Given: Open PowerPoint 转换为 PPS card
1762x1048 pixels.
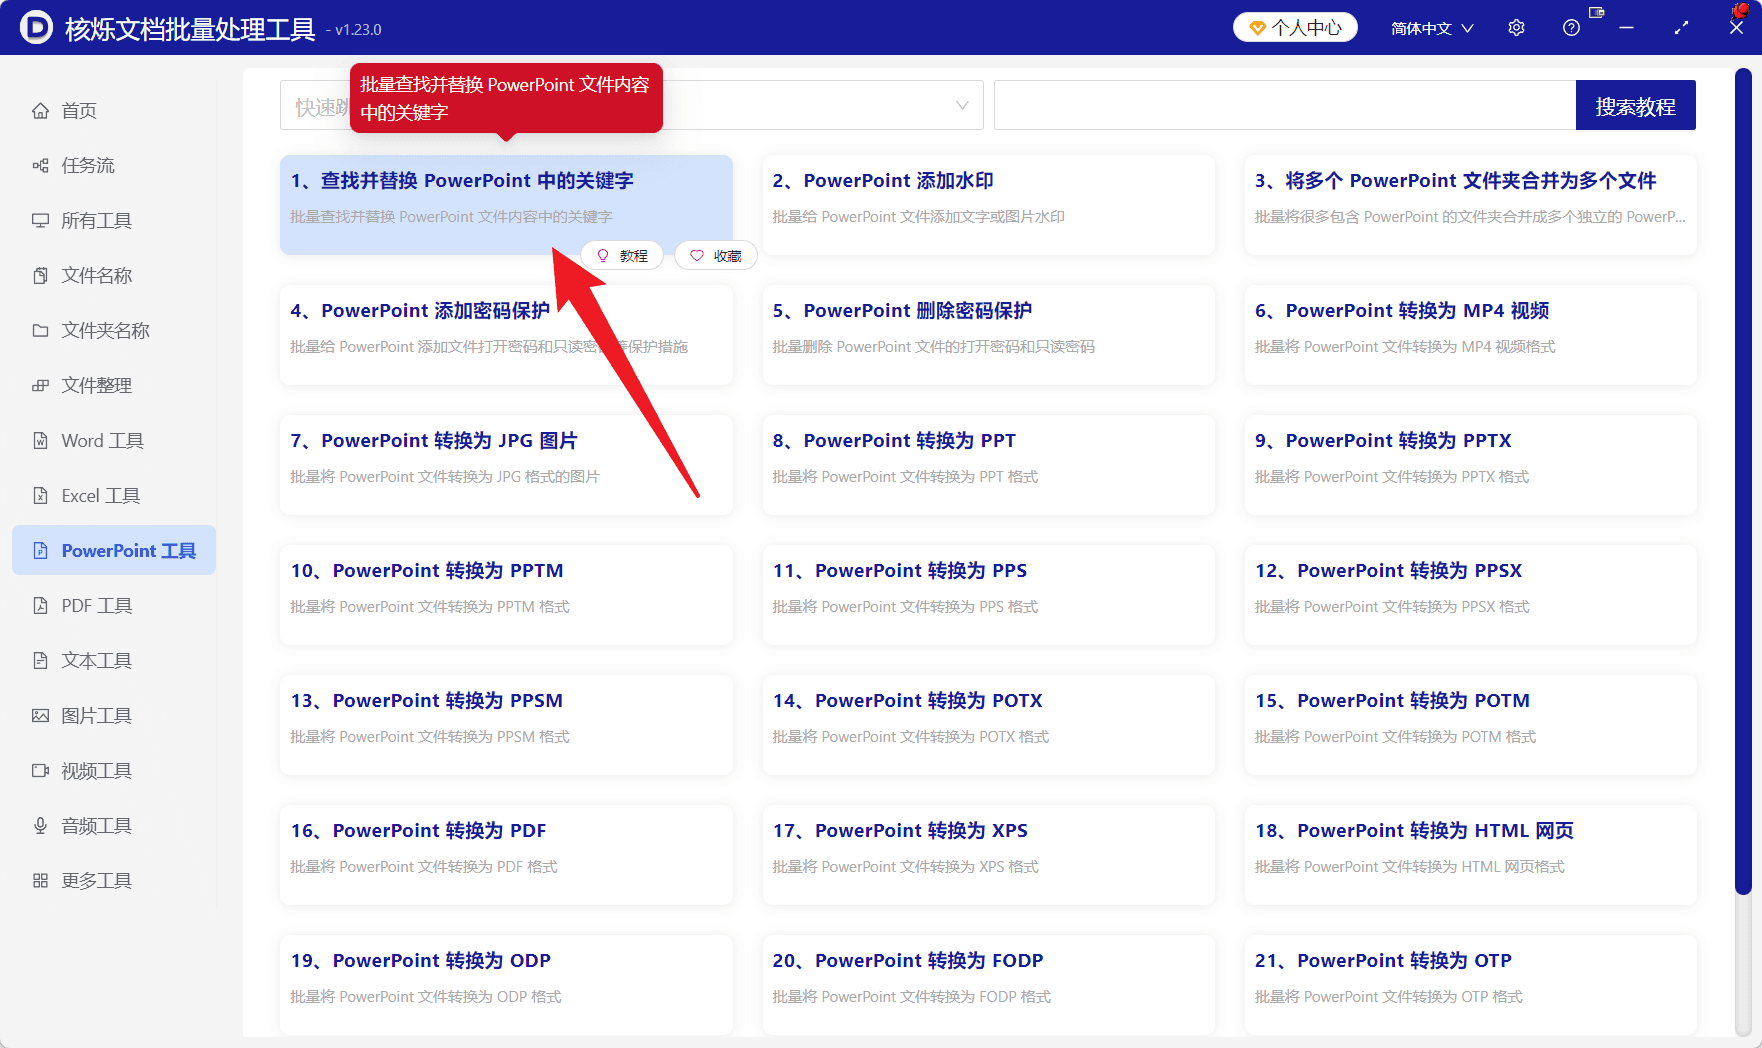Looking at the screenshot, I should click(x=988, y=595).
